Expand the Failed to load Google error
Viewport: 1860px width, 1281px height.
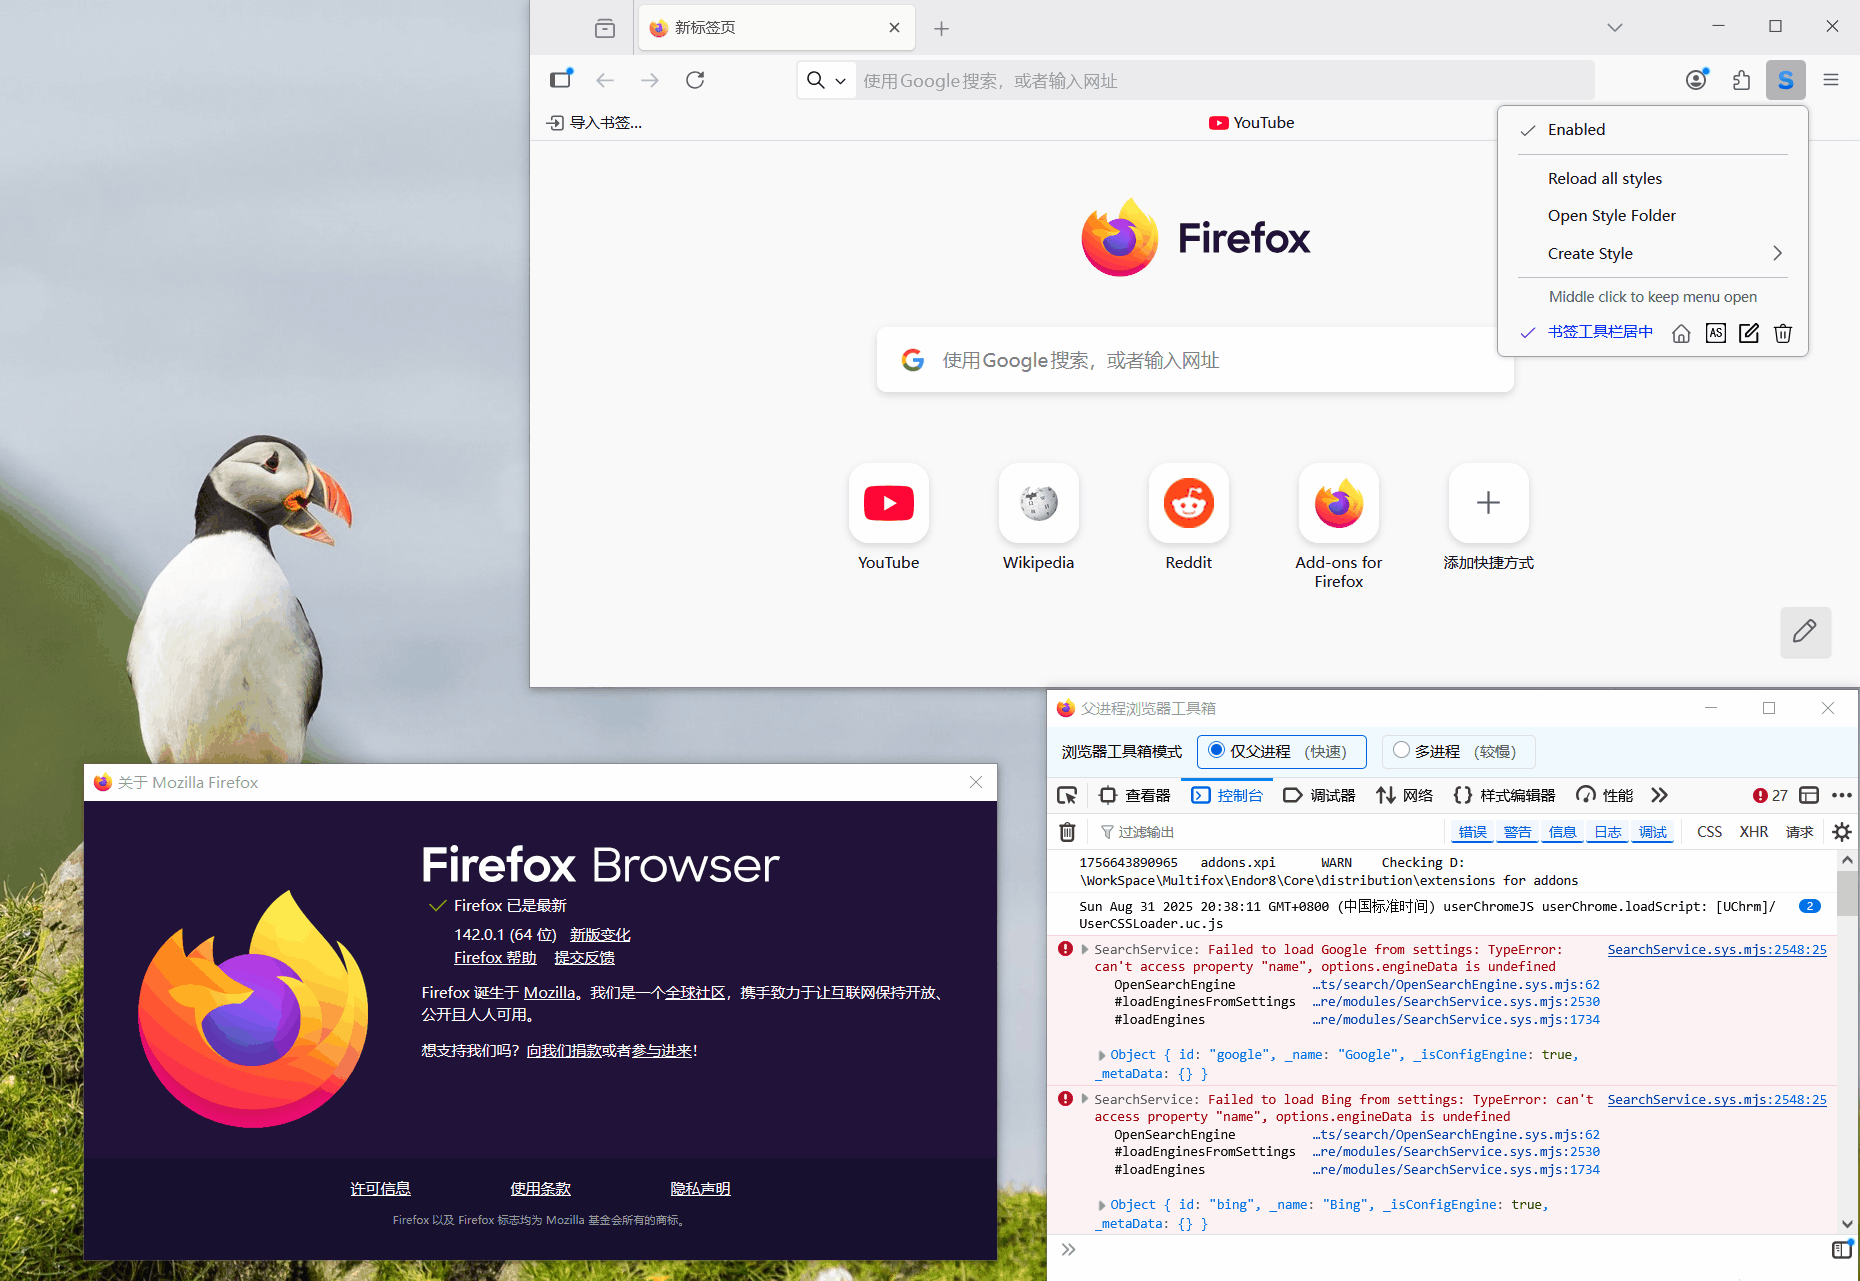[x=1085, y=949]
